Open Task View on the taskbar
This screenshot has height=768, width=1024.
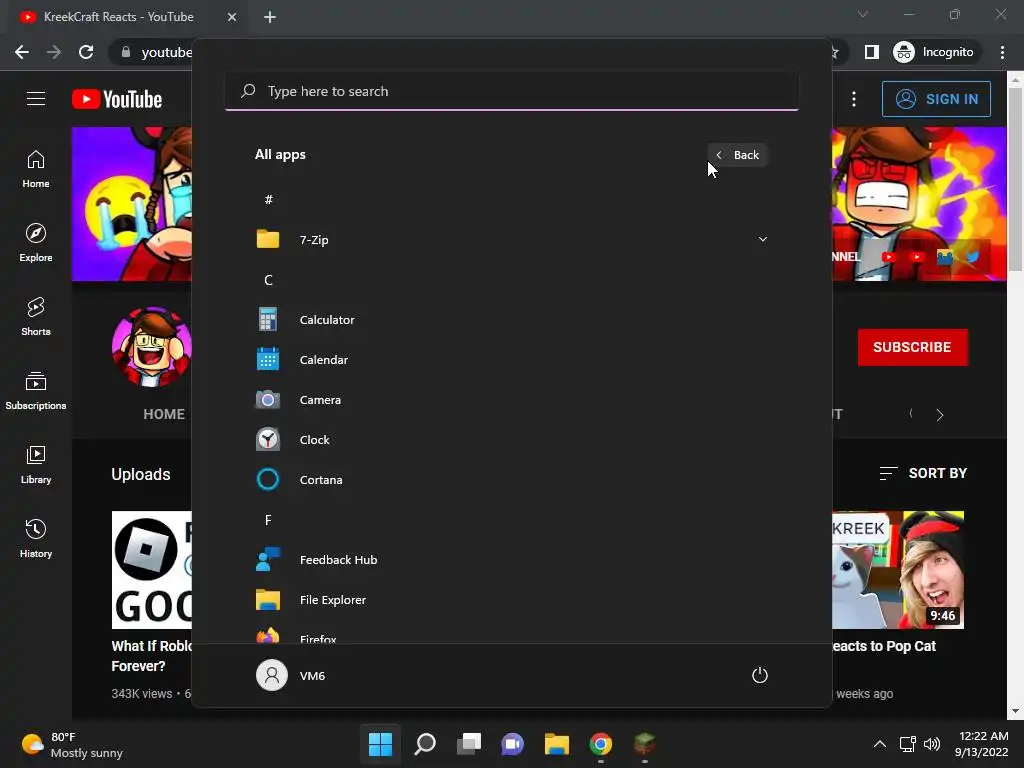pos(469,744)
